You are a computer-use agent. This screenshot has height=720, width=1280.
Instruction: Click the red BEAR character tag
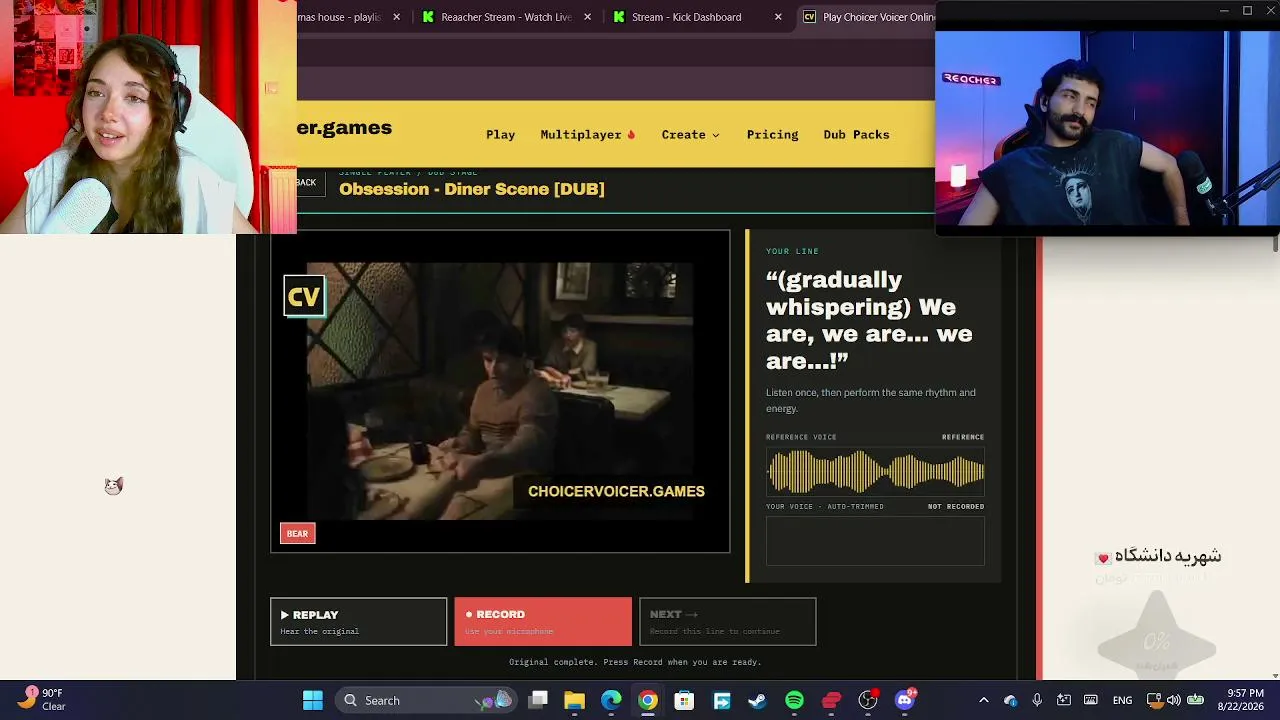[297, 534]
